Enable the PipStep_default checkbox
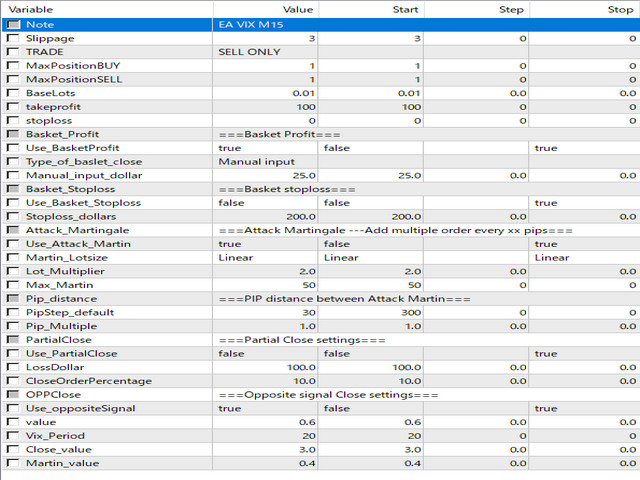The width and height of the screenshot is (640, 480). 13,312
